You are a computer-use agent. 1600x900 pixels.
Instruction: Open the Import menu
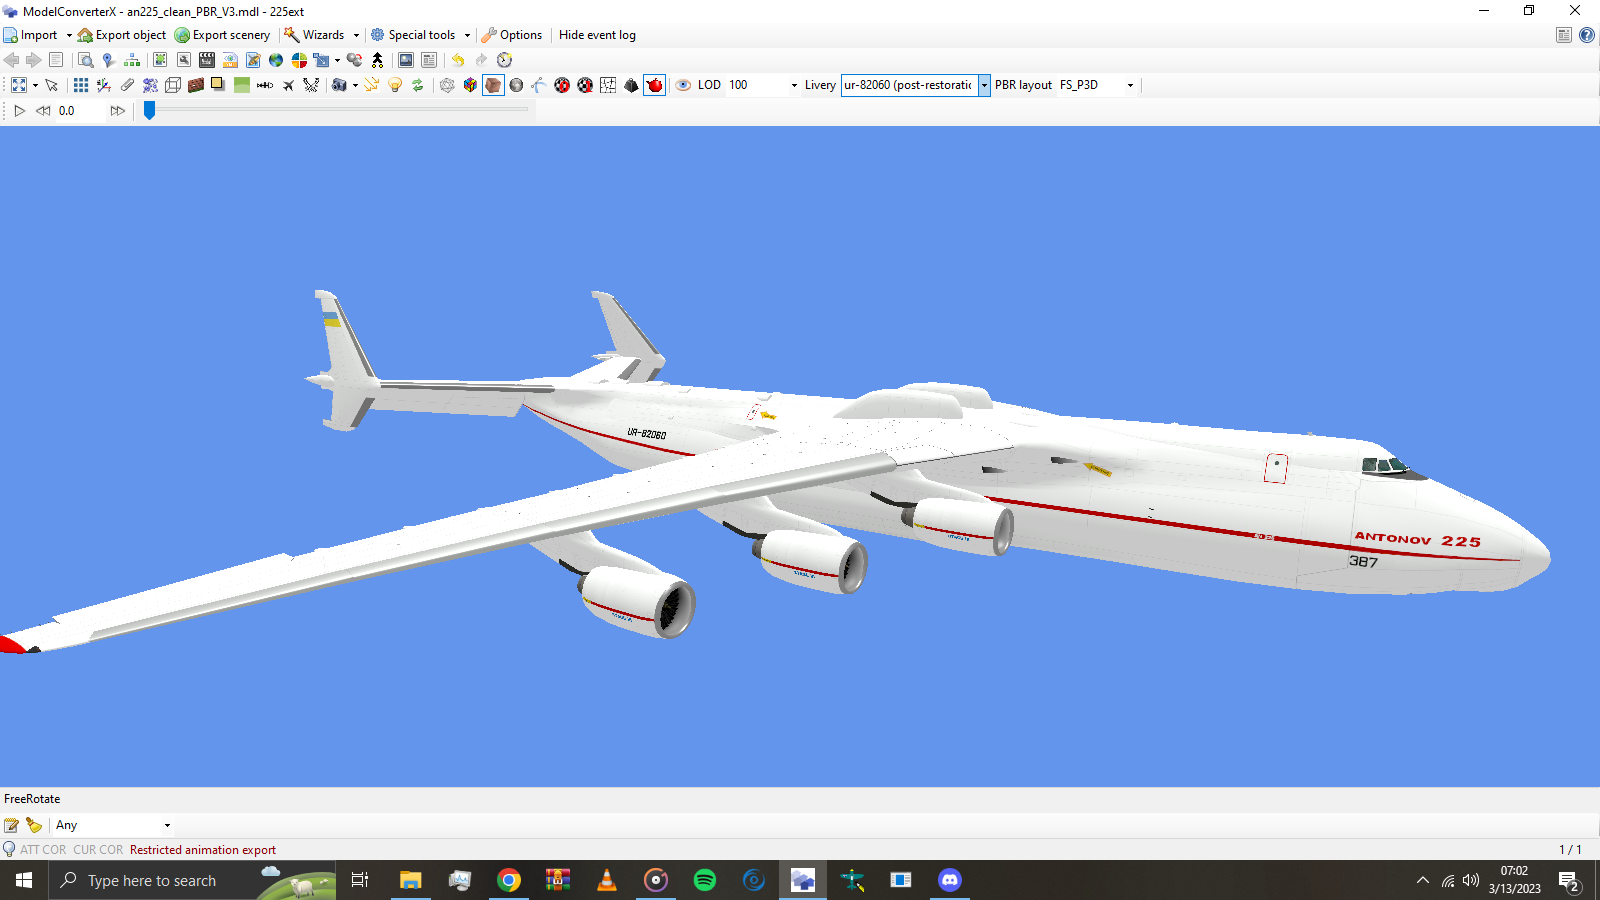[30, 35]
